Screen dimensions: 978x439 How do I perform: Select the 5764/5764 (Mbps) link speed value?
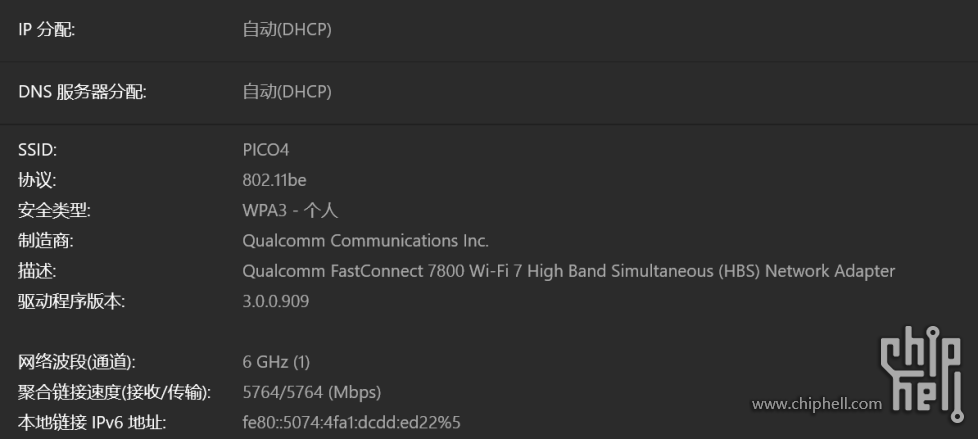(x=311, y=392)
